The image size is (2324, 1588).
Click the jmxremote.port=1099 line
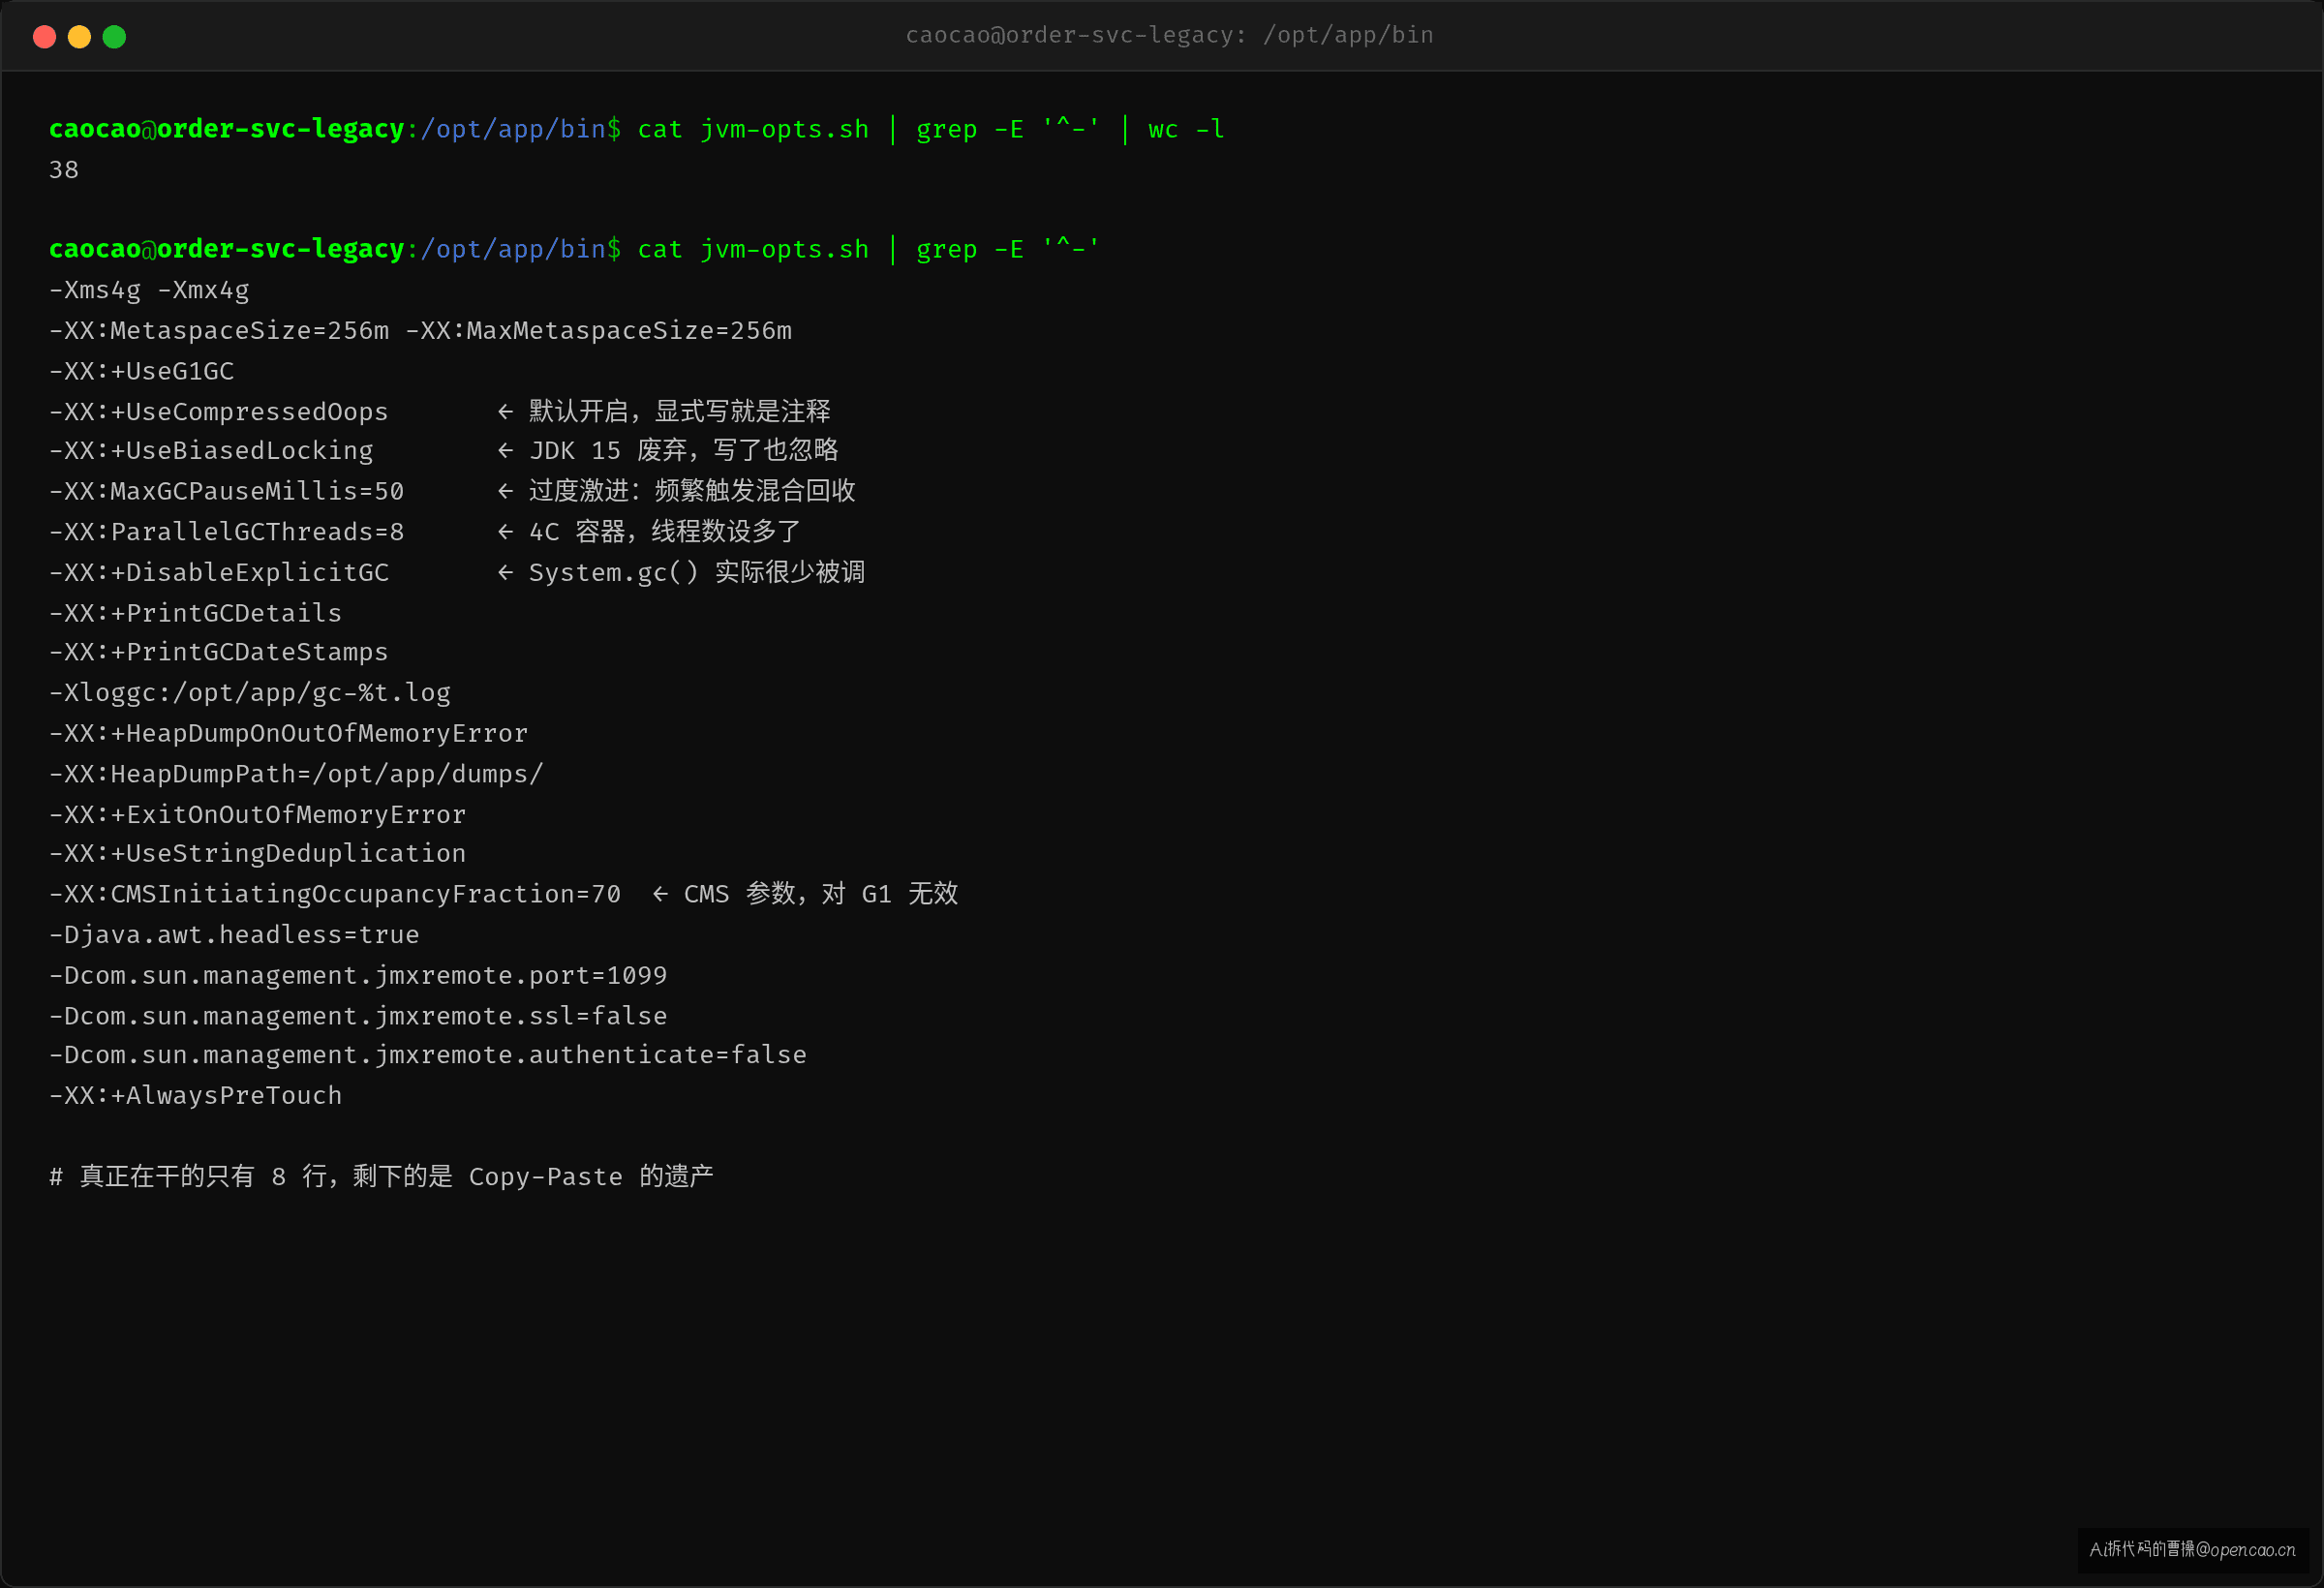358,975
